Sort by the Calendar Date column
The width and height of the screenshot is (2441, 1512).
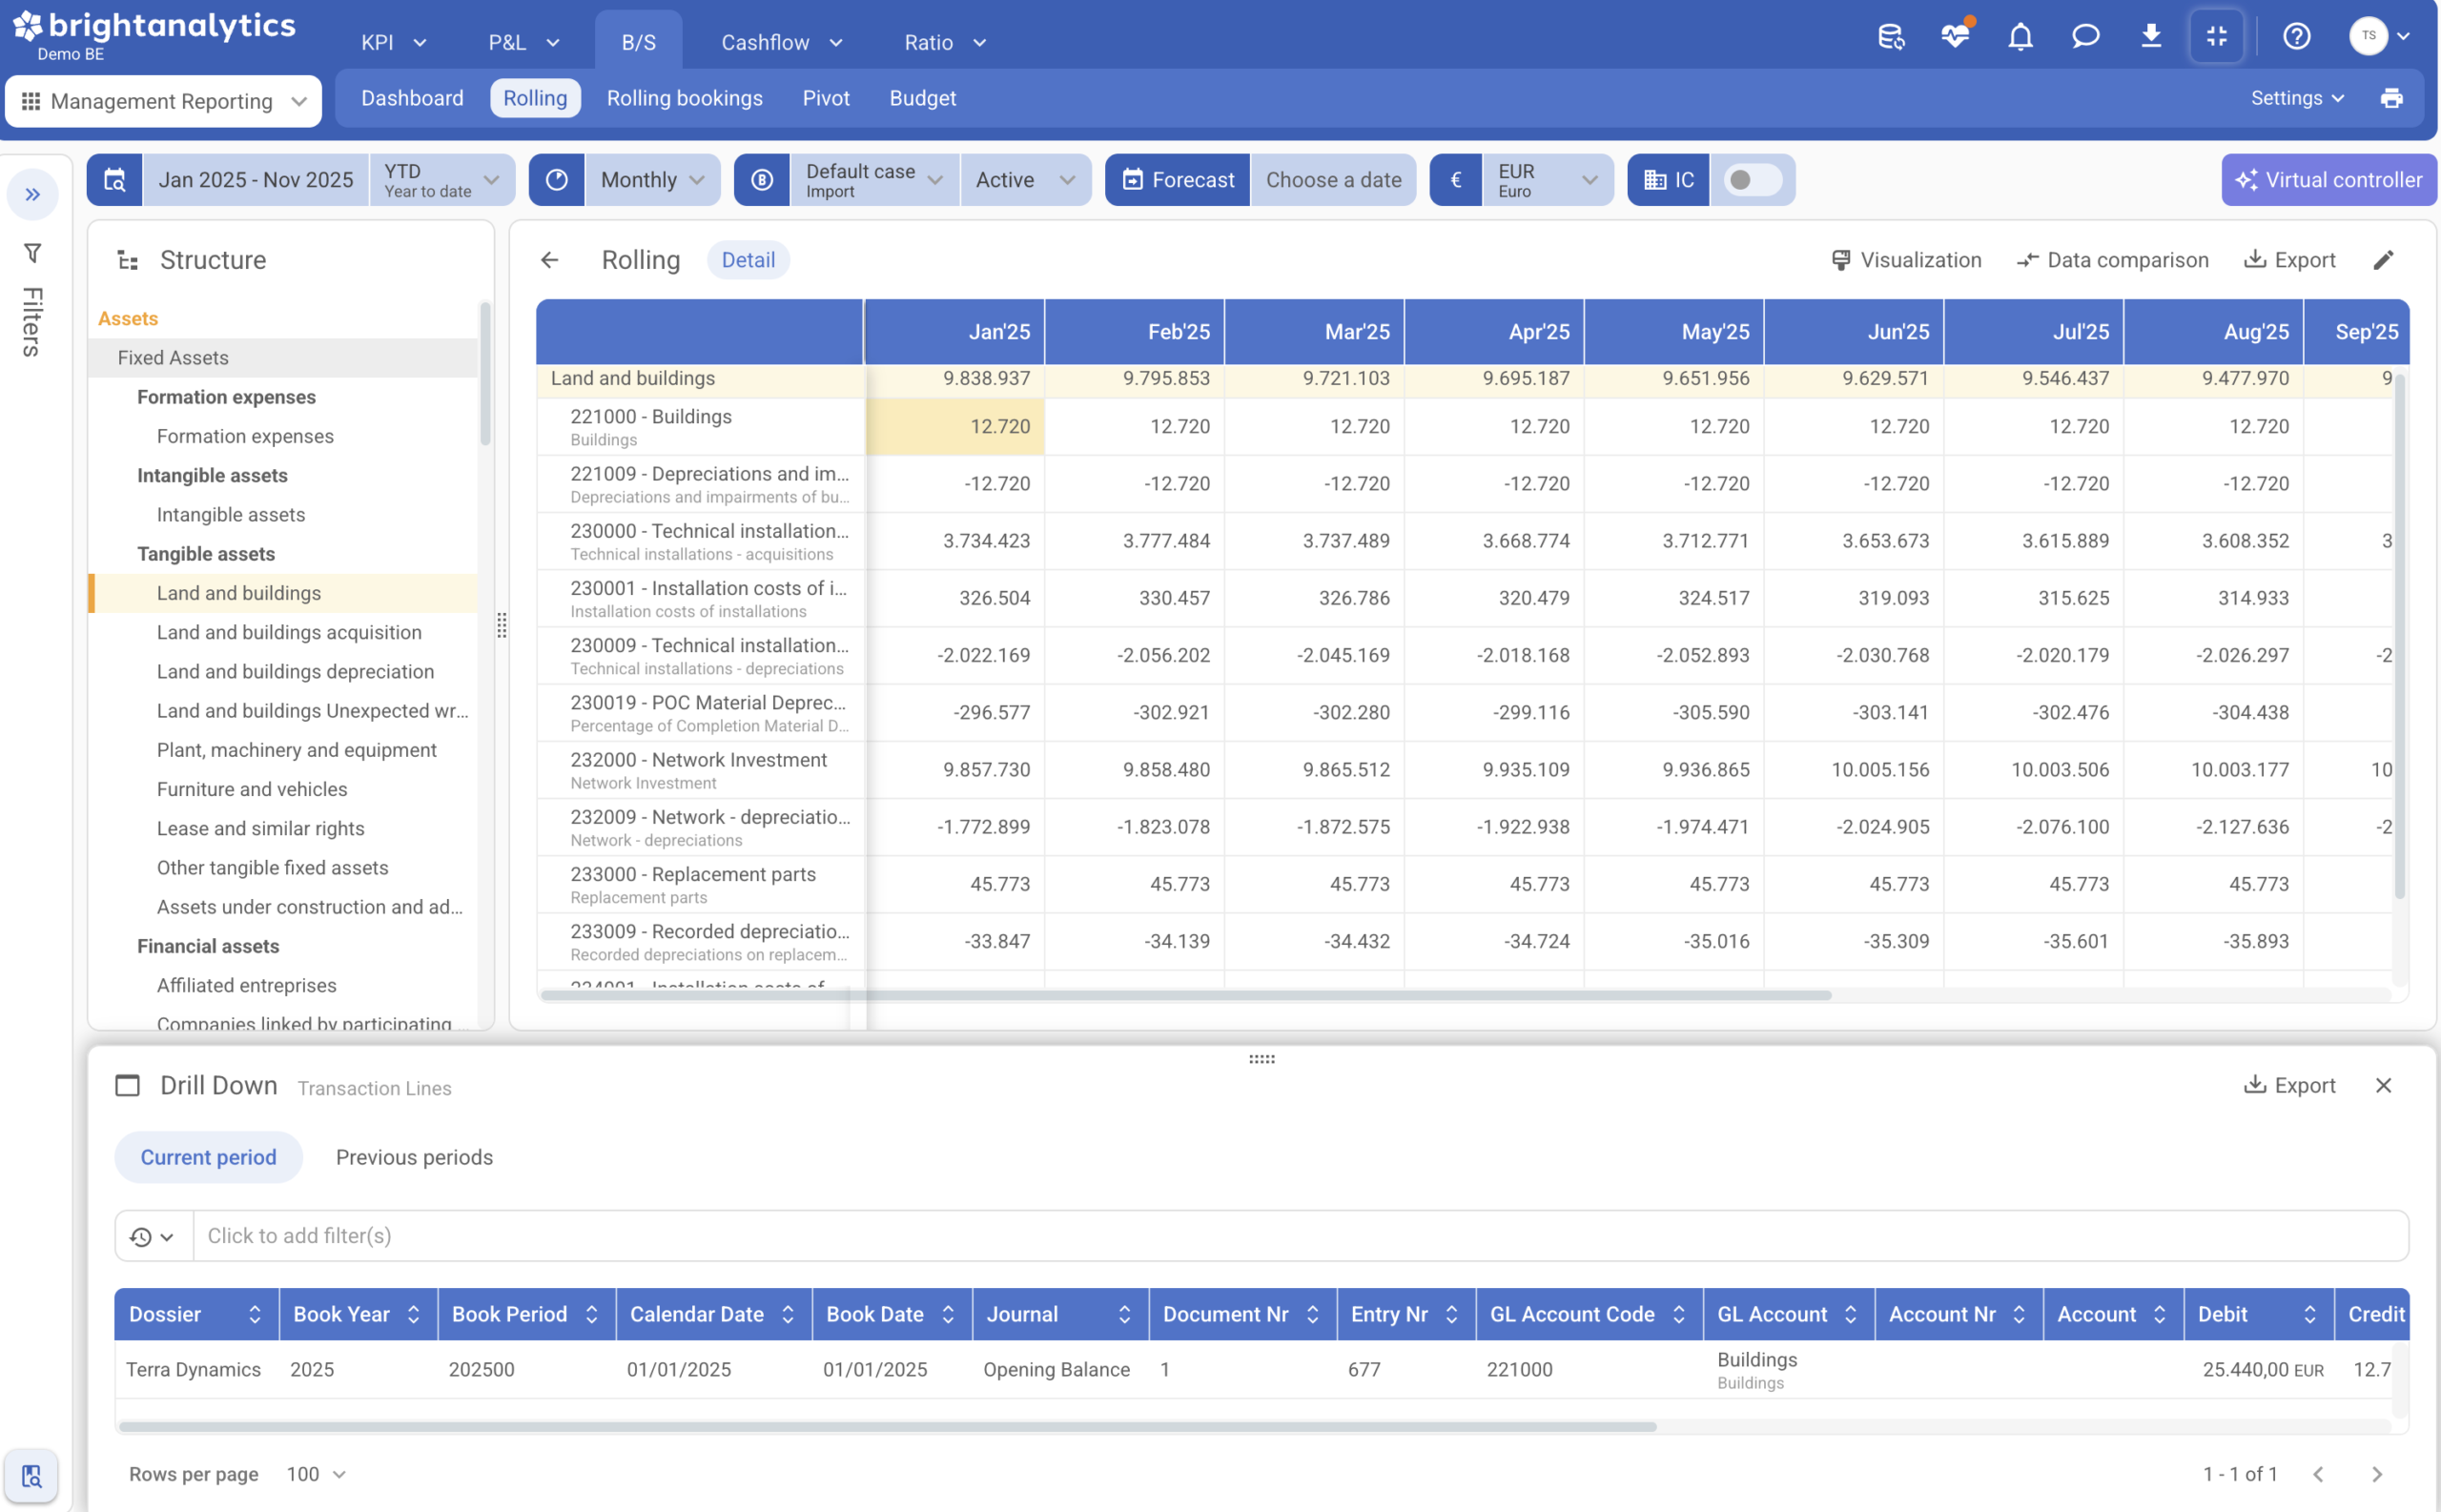click(x=788, y=1315)
